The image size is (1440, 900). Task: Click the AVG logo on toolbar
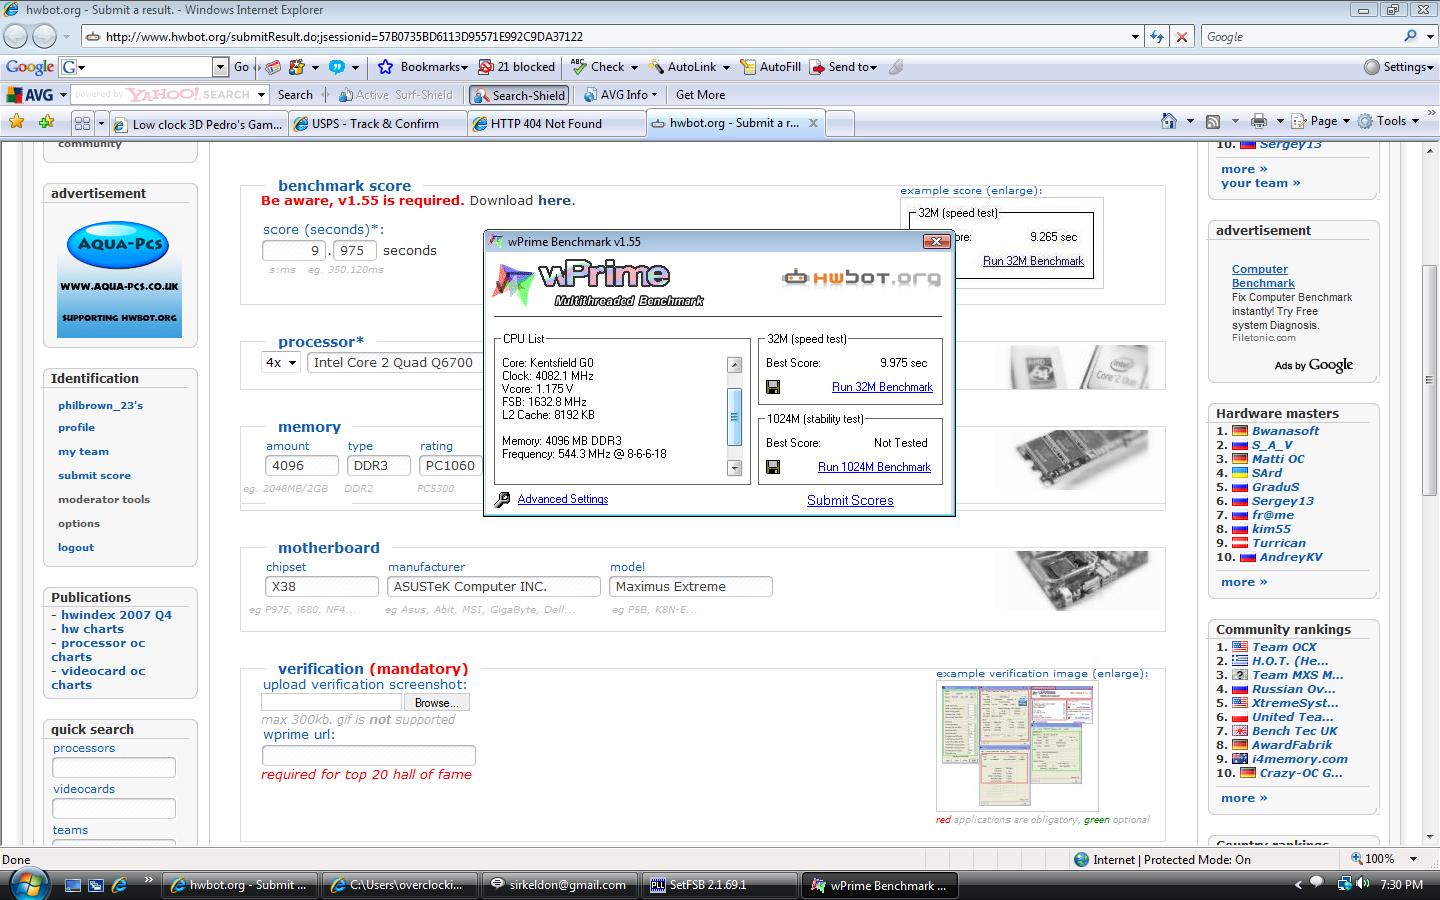tap(30, 95)
